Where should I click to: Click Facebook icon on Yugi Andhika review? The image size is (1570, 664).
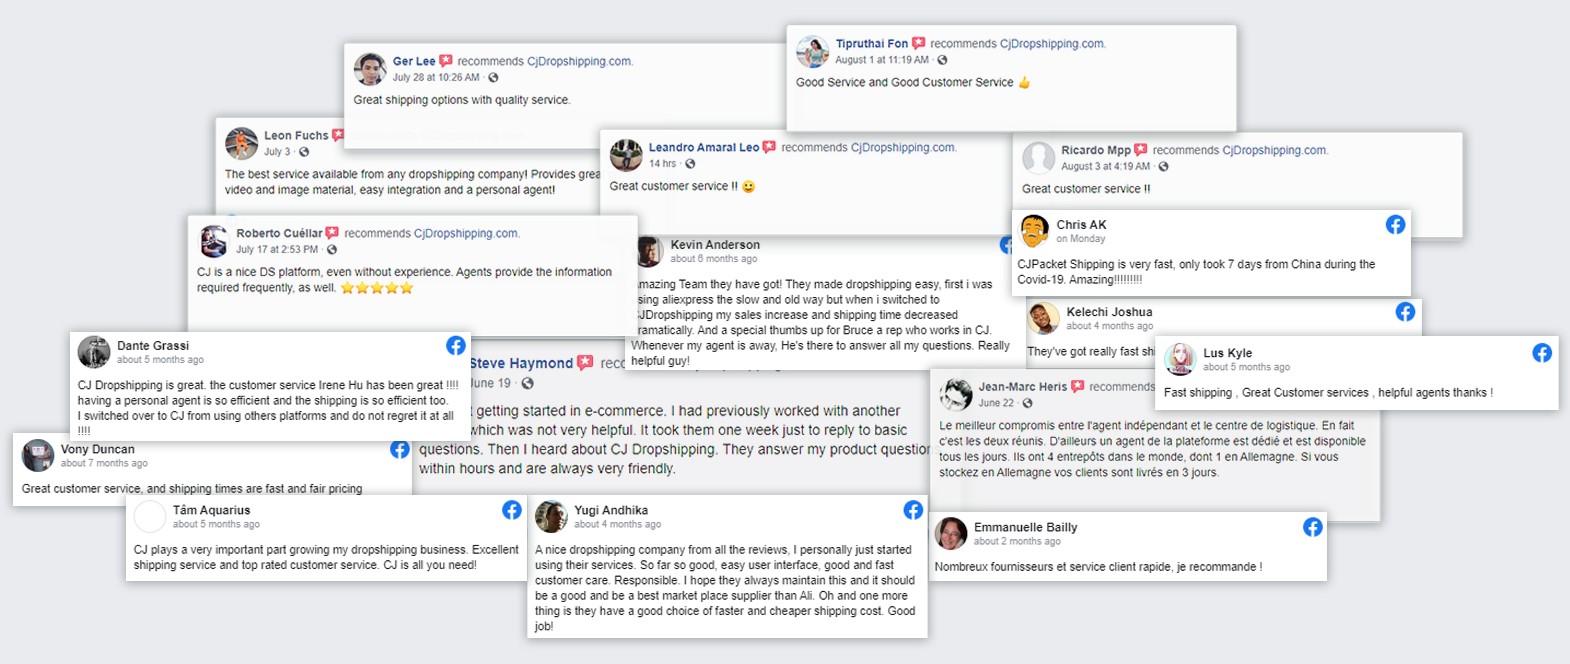tap(913, 510)
